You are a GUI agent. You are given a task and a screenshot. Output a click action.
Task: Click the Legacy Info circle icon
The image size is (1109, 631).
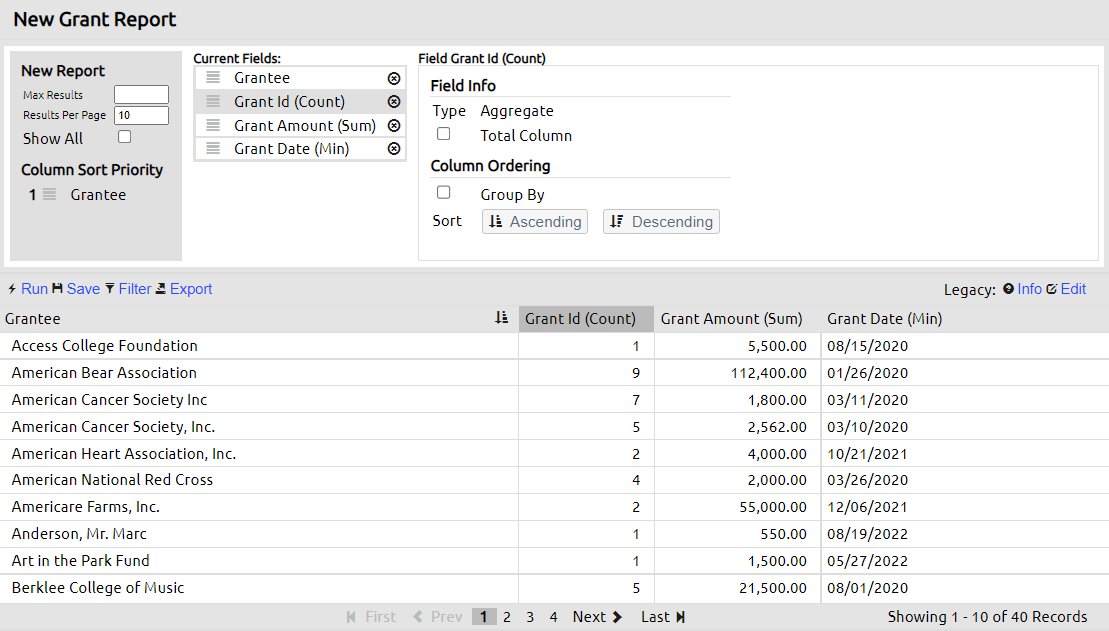1009,289
